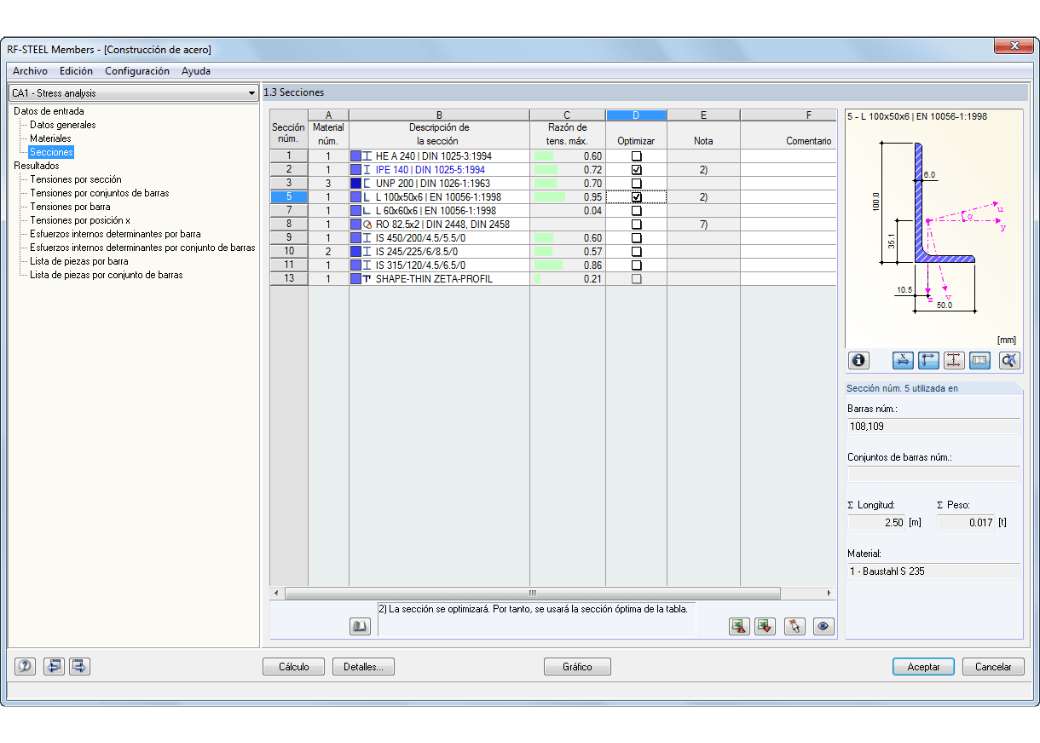Enable Optimizar for HE A 240
This screenshot has width=1040, height=743.
tap(636, 156)
